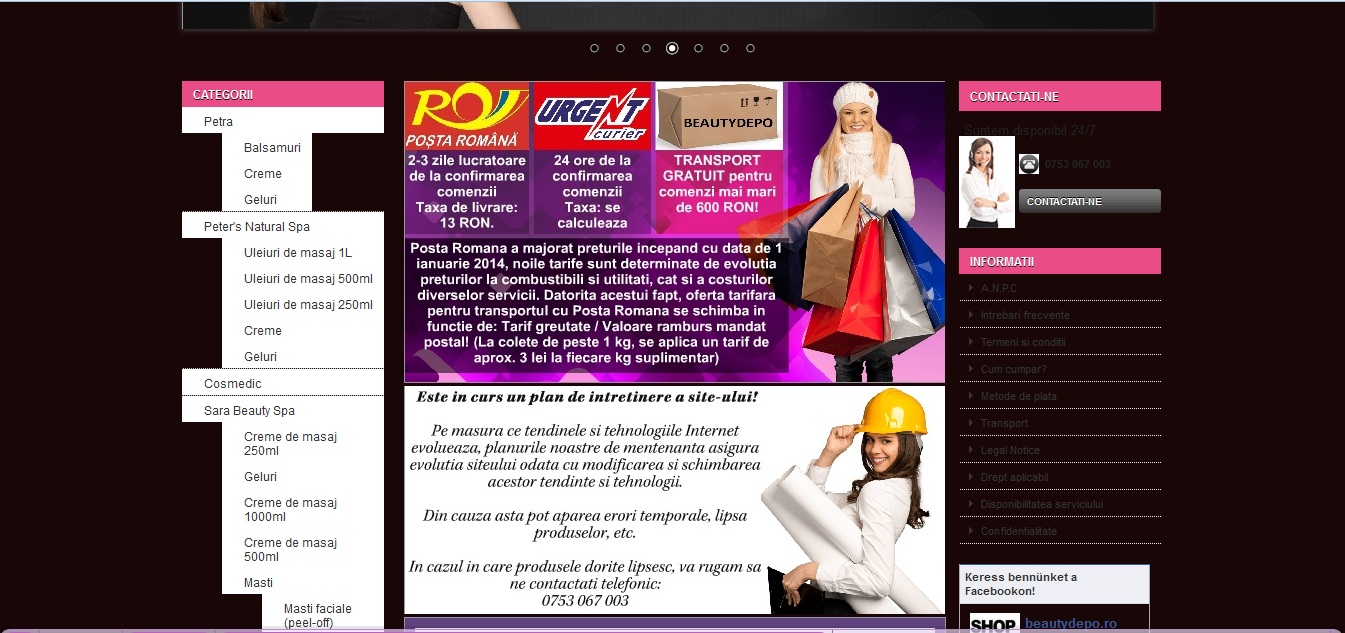Click the telephone icon beside 0753 067 003
Viewport: 1345px width, 633px height.
click(x=1029, y=164)
